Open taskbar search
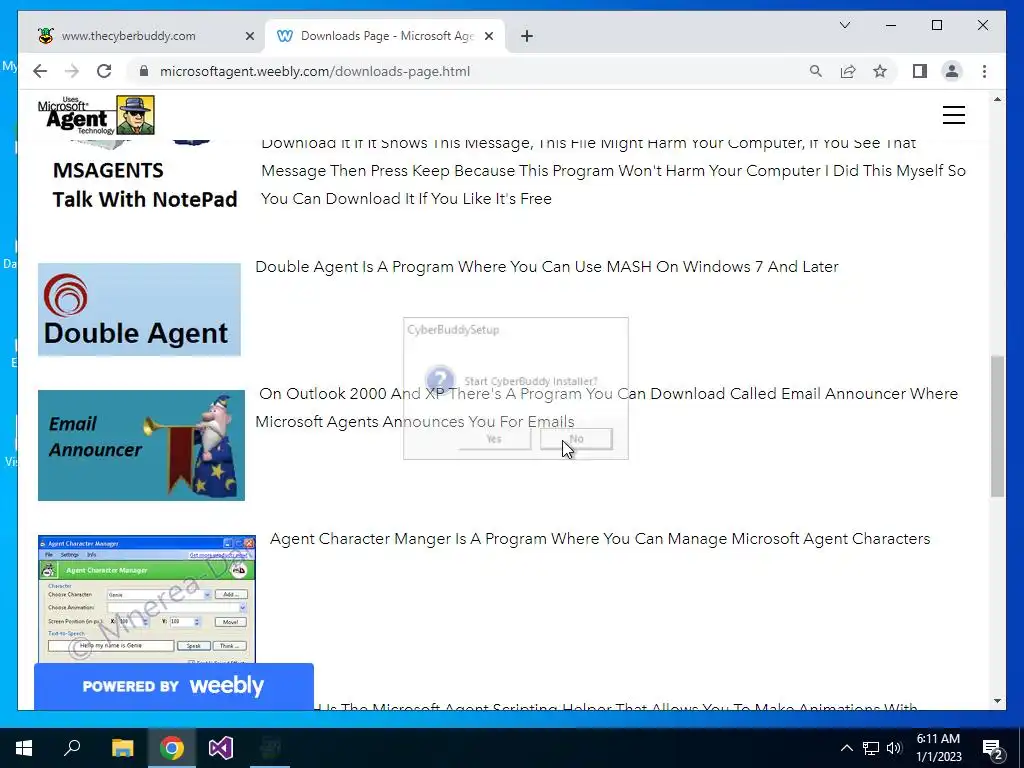Screen dimensions: 1024x768 [x=72, y=748]
